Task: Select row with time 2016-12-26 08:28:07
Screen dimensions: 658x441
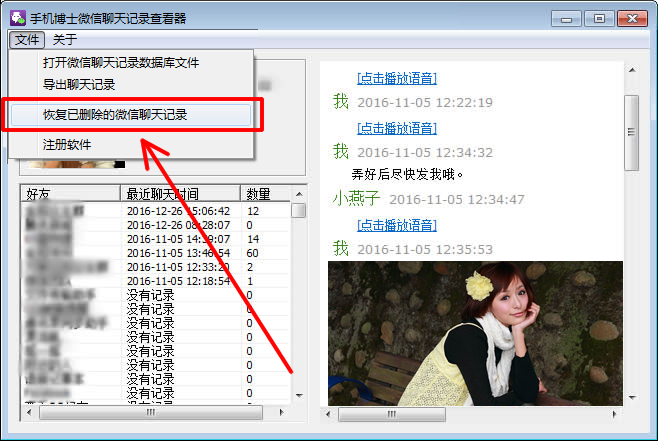Action: pos(156,225)
